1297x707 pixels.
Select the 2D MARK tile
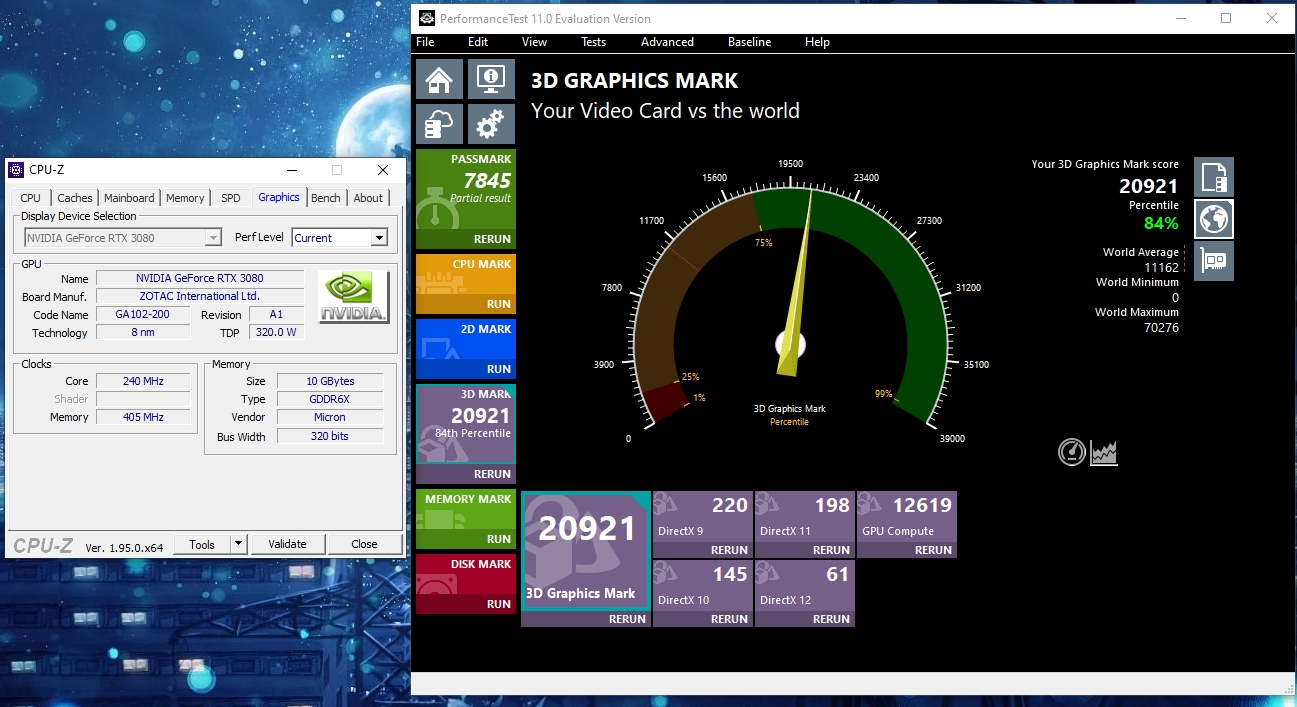tap(465, 341)
